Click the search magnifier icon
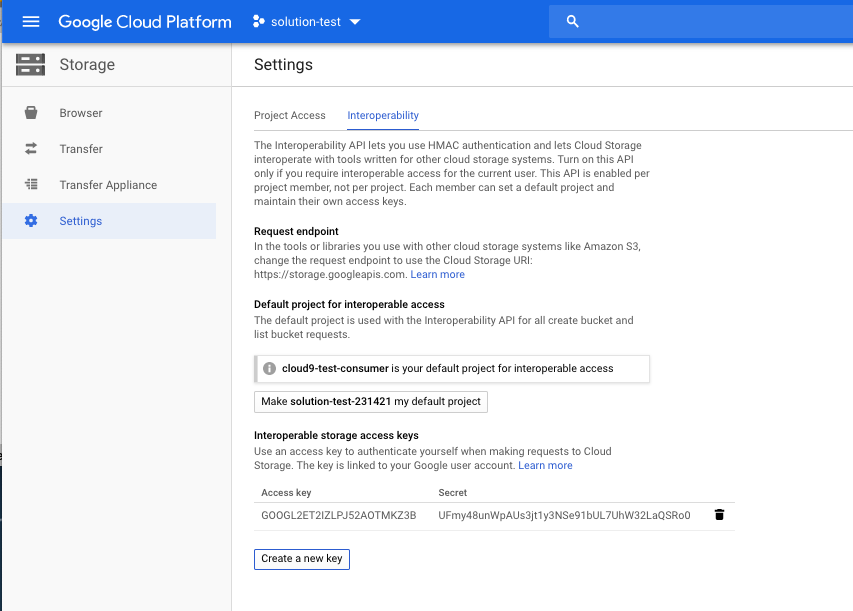The height and width of the screenshot is (611, 853). click(x=572, y=22)
